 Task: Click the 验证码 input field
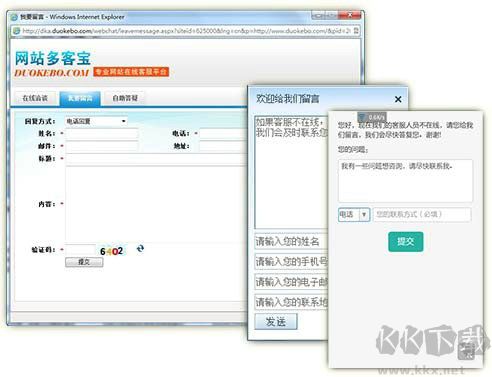(80, 250)
